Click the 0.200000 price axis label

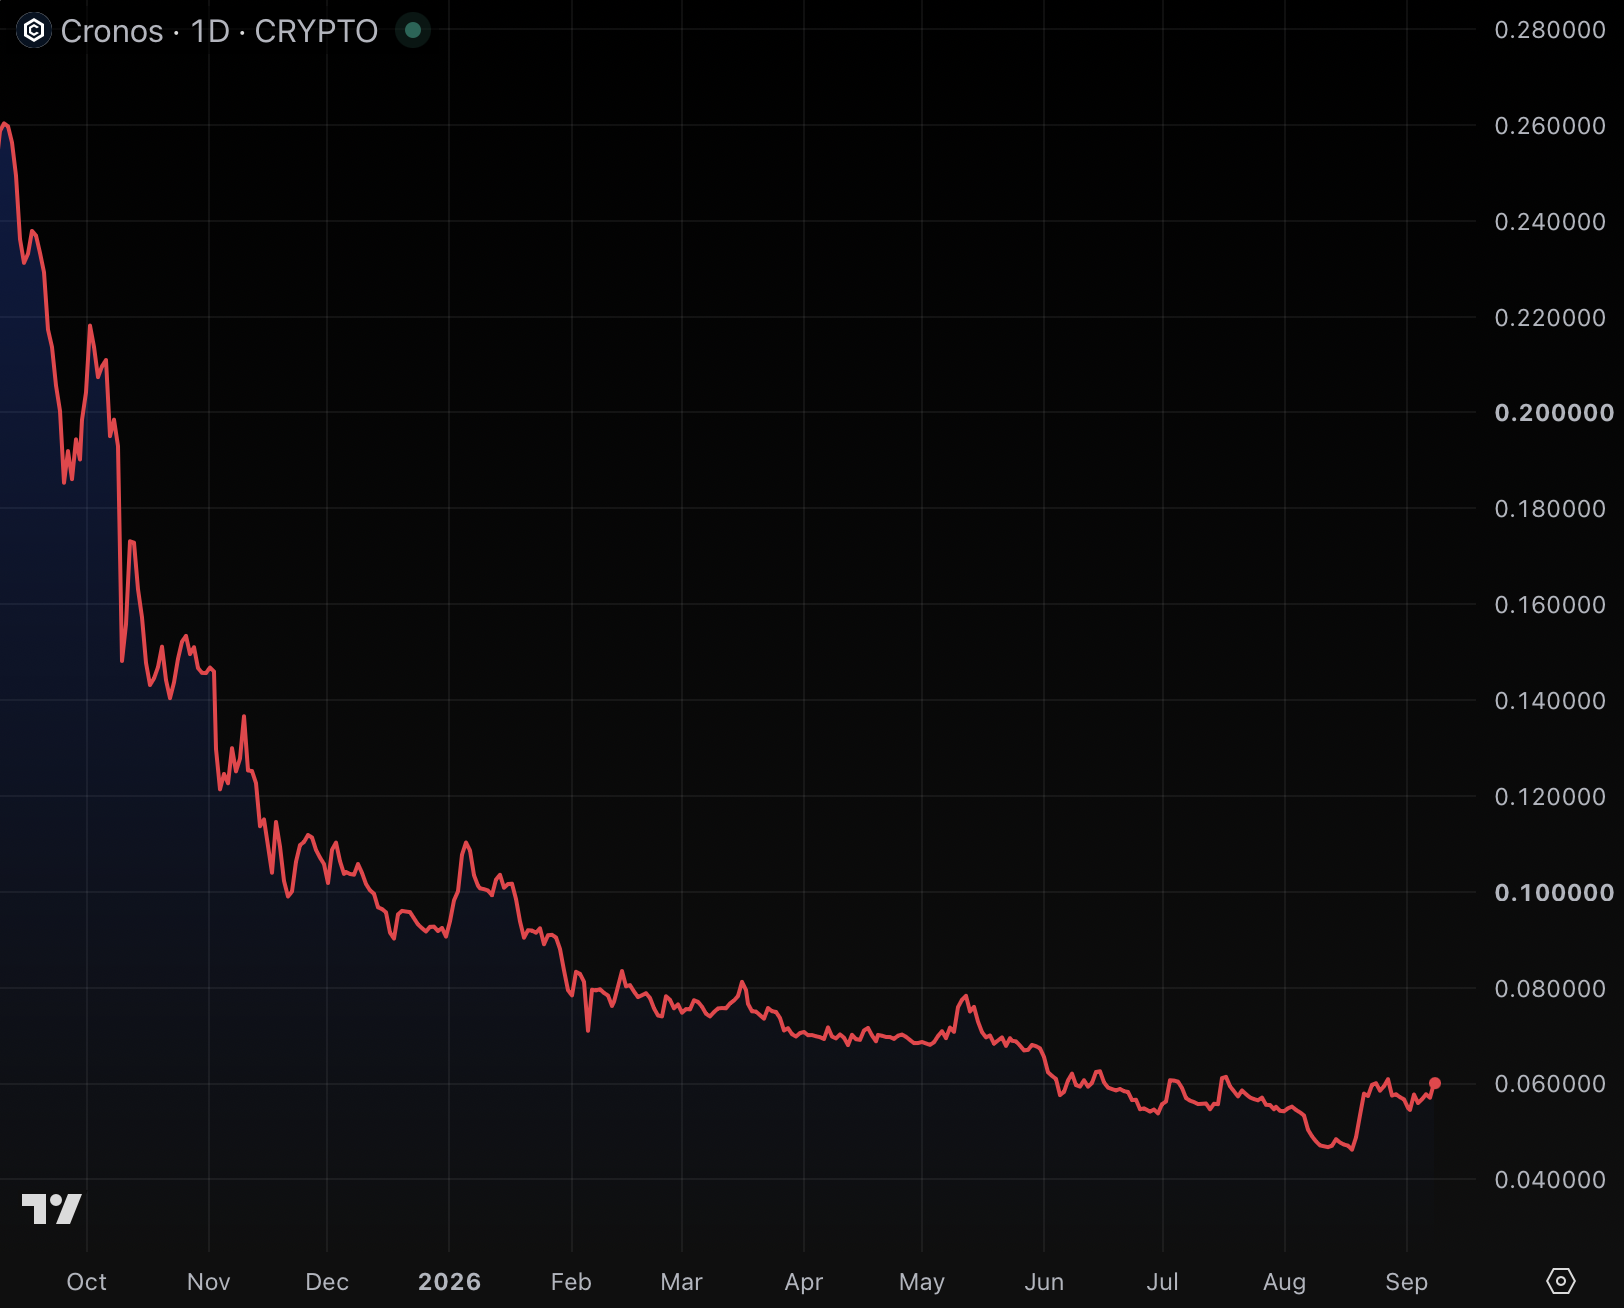click(x=1554, y=413)
